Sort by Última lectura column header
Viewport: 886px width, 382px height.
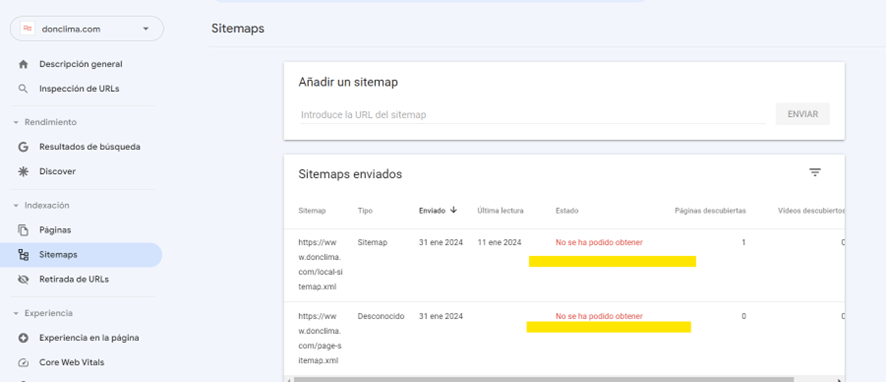tap(500, 211)
